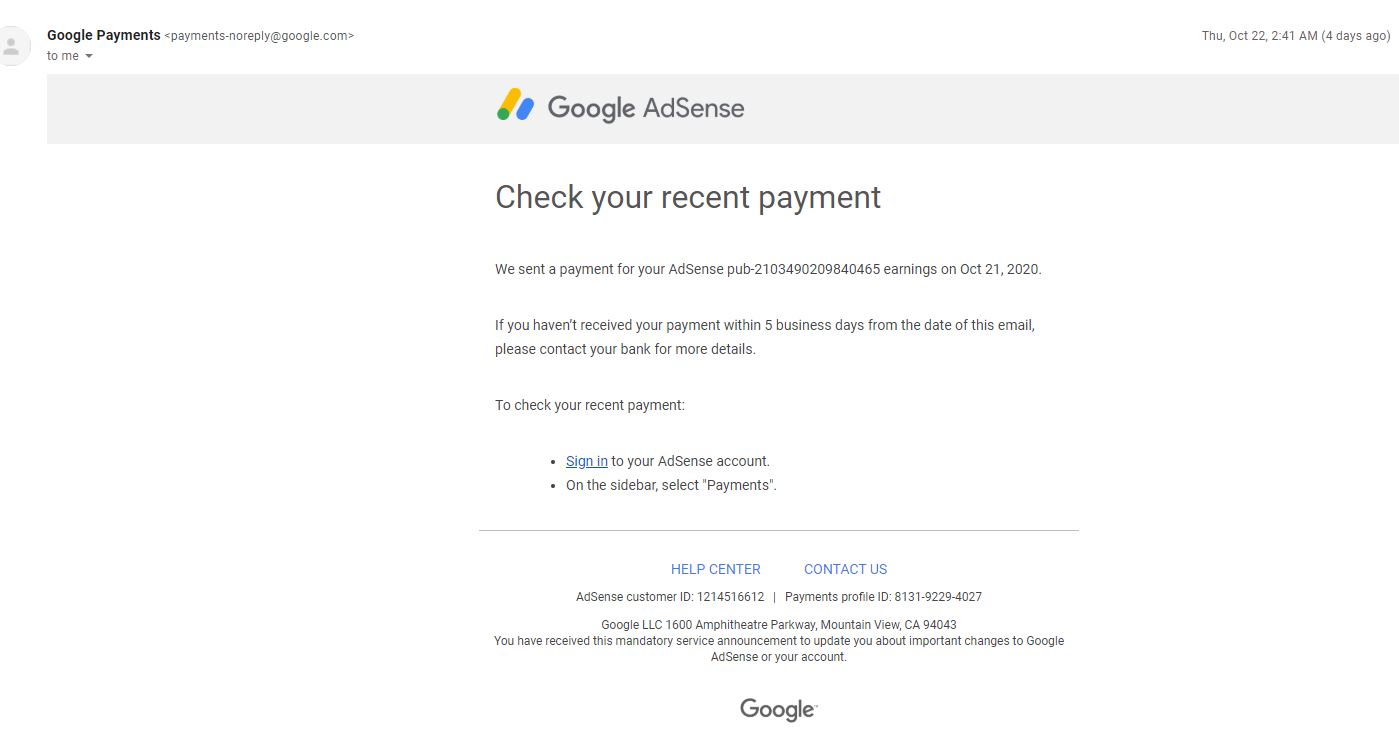This screenshot has height=740, width=1399.
Task: Click the Google LLC 1600 Amphitheatre Parkway address
Action: (x=779, y=625)
